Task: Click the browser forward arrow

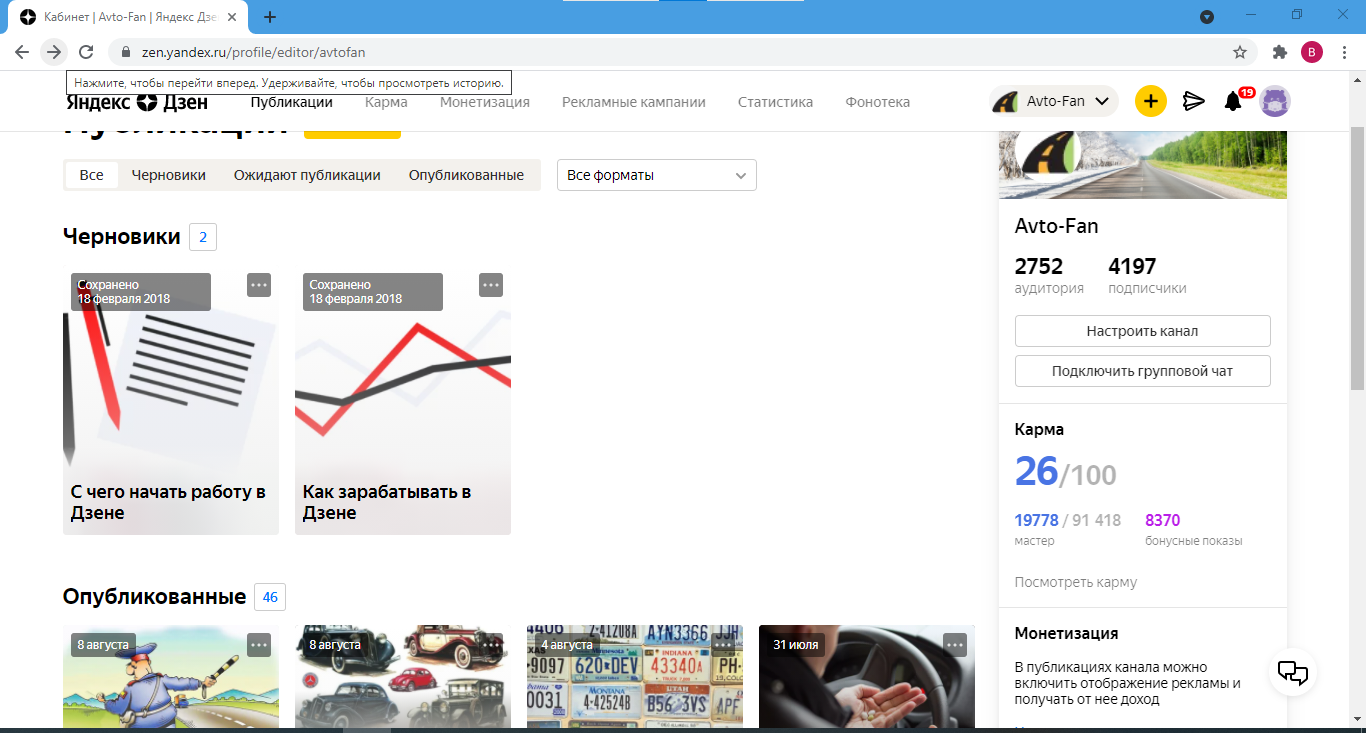Action: [x=54, y=52]
